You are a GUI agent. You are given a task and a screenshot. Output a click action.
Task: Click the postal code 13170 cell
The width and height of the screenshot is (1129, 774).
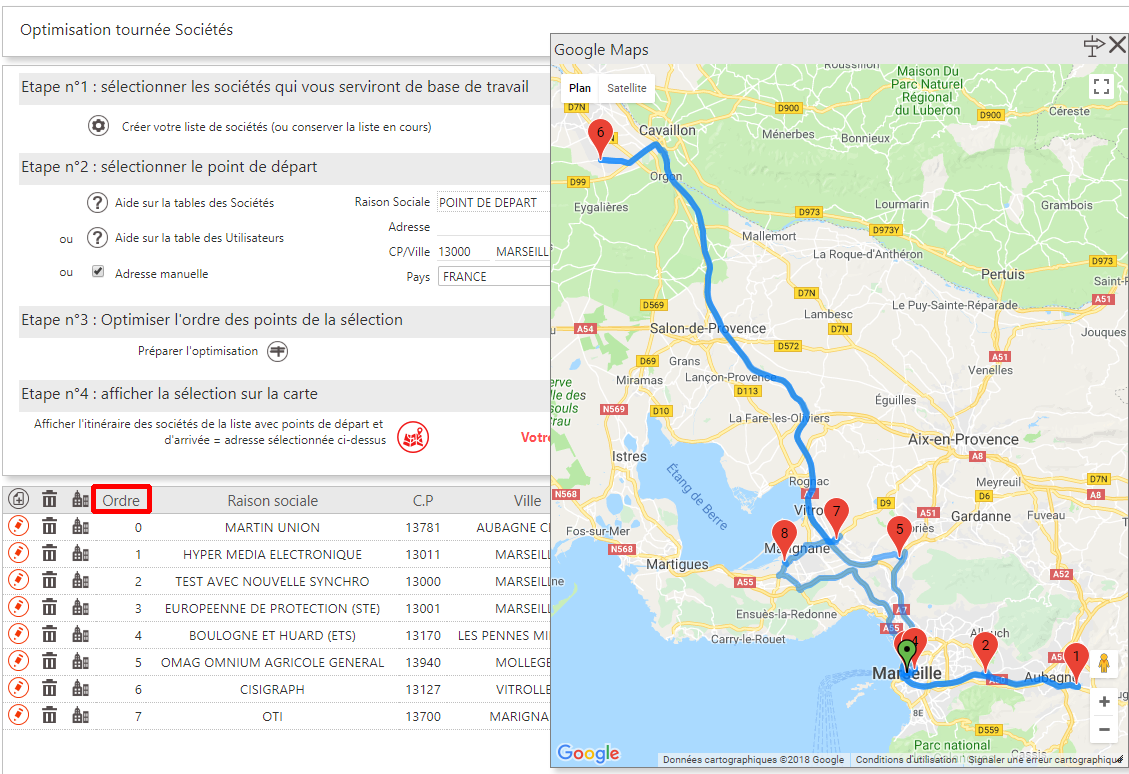coord(423,635)
